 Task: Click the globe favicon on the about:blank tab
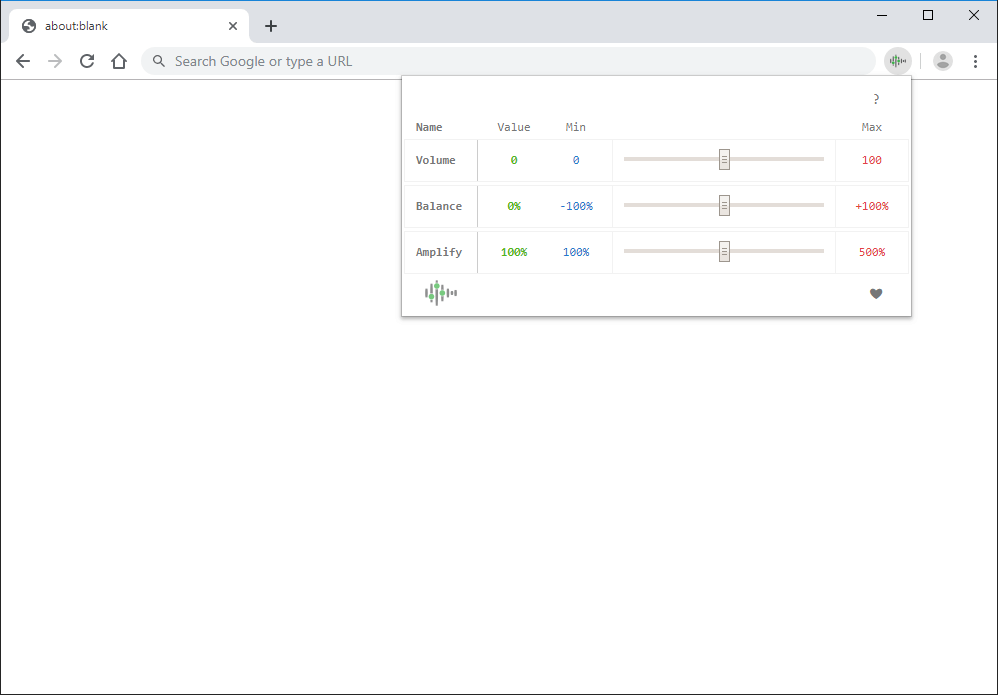tap(29, 26)
